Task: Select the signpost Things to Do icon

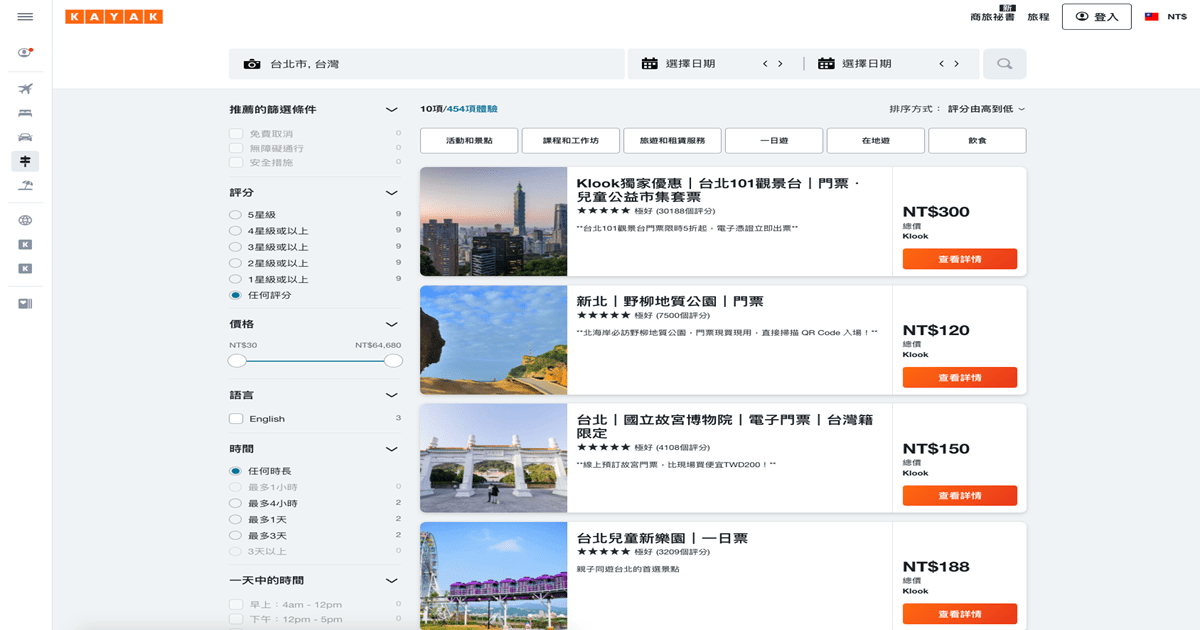Action: [x=25, y=161]
